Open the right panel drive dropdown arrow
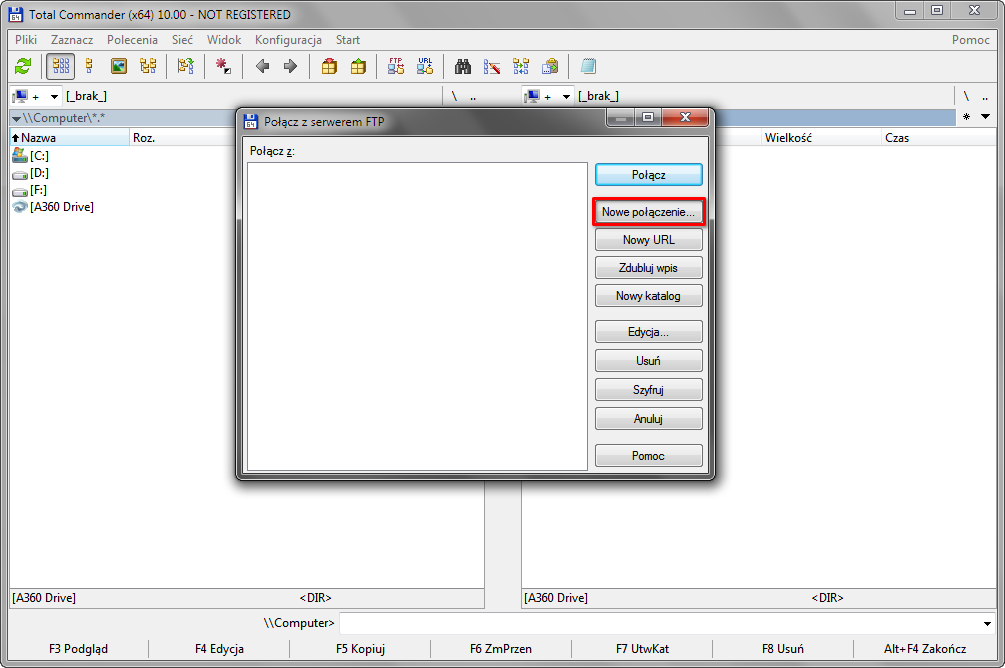This screenshot has height=668, width=1005. click(x=566, y=97)
